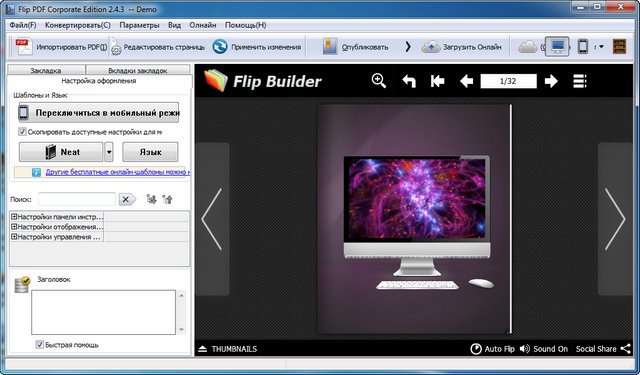
Task: Toggle the Sound On speaker icon
Action: click(525, 349)
